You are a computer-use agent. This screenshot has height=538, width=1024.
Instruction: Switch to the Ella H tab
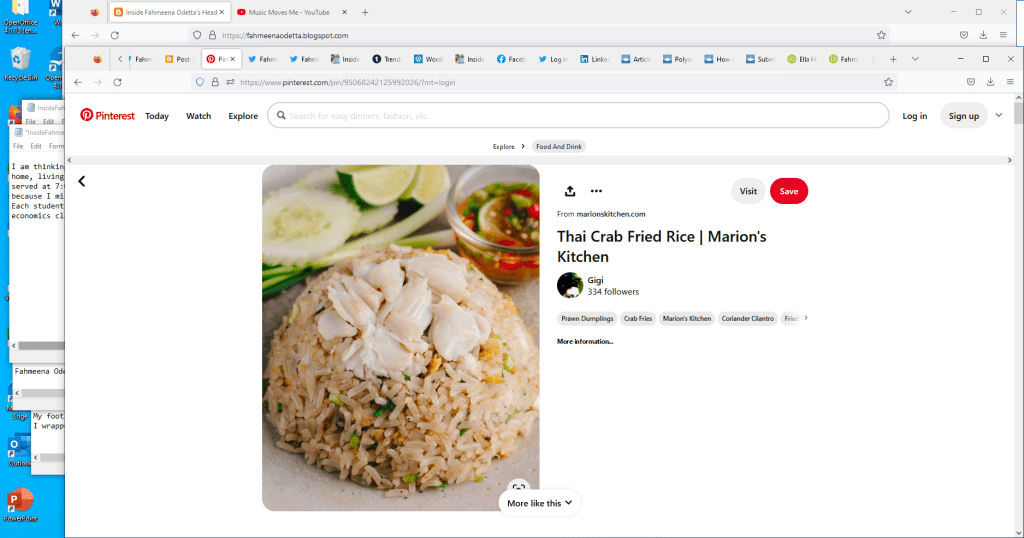coord(801,59)
